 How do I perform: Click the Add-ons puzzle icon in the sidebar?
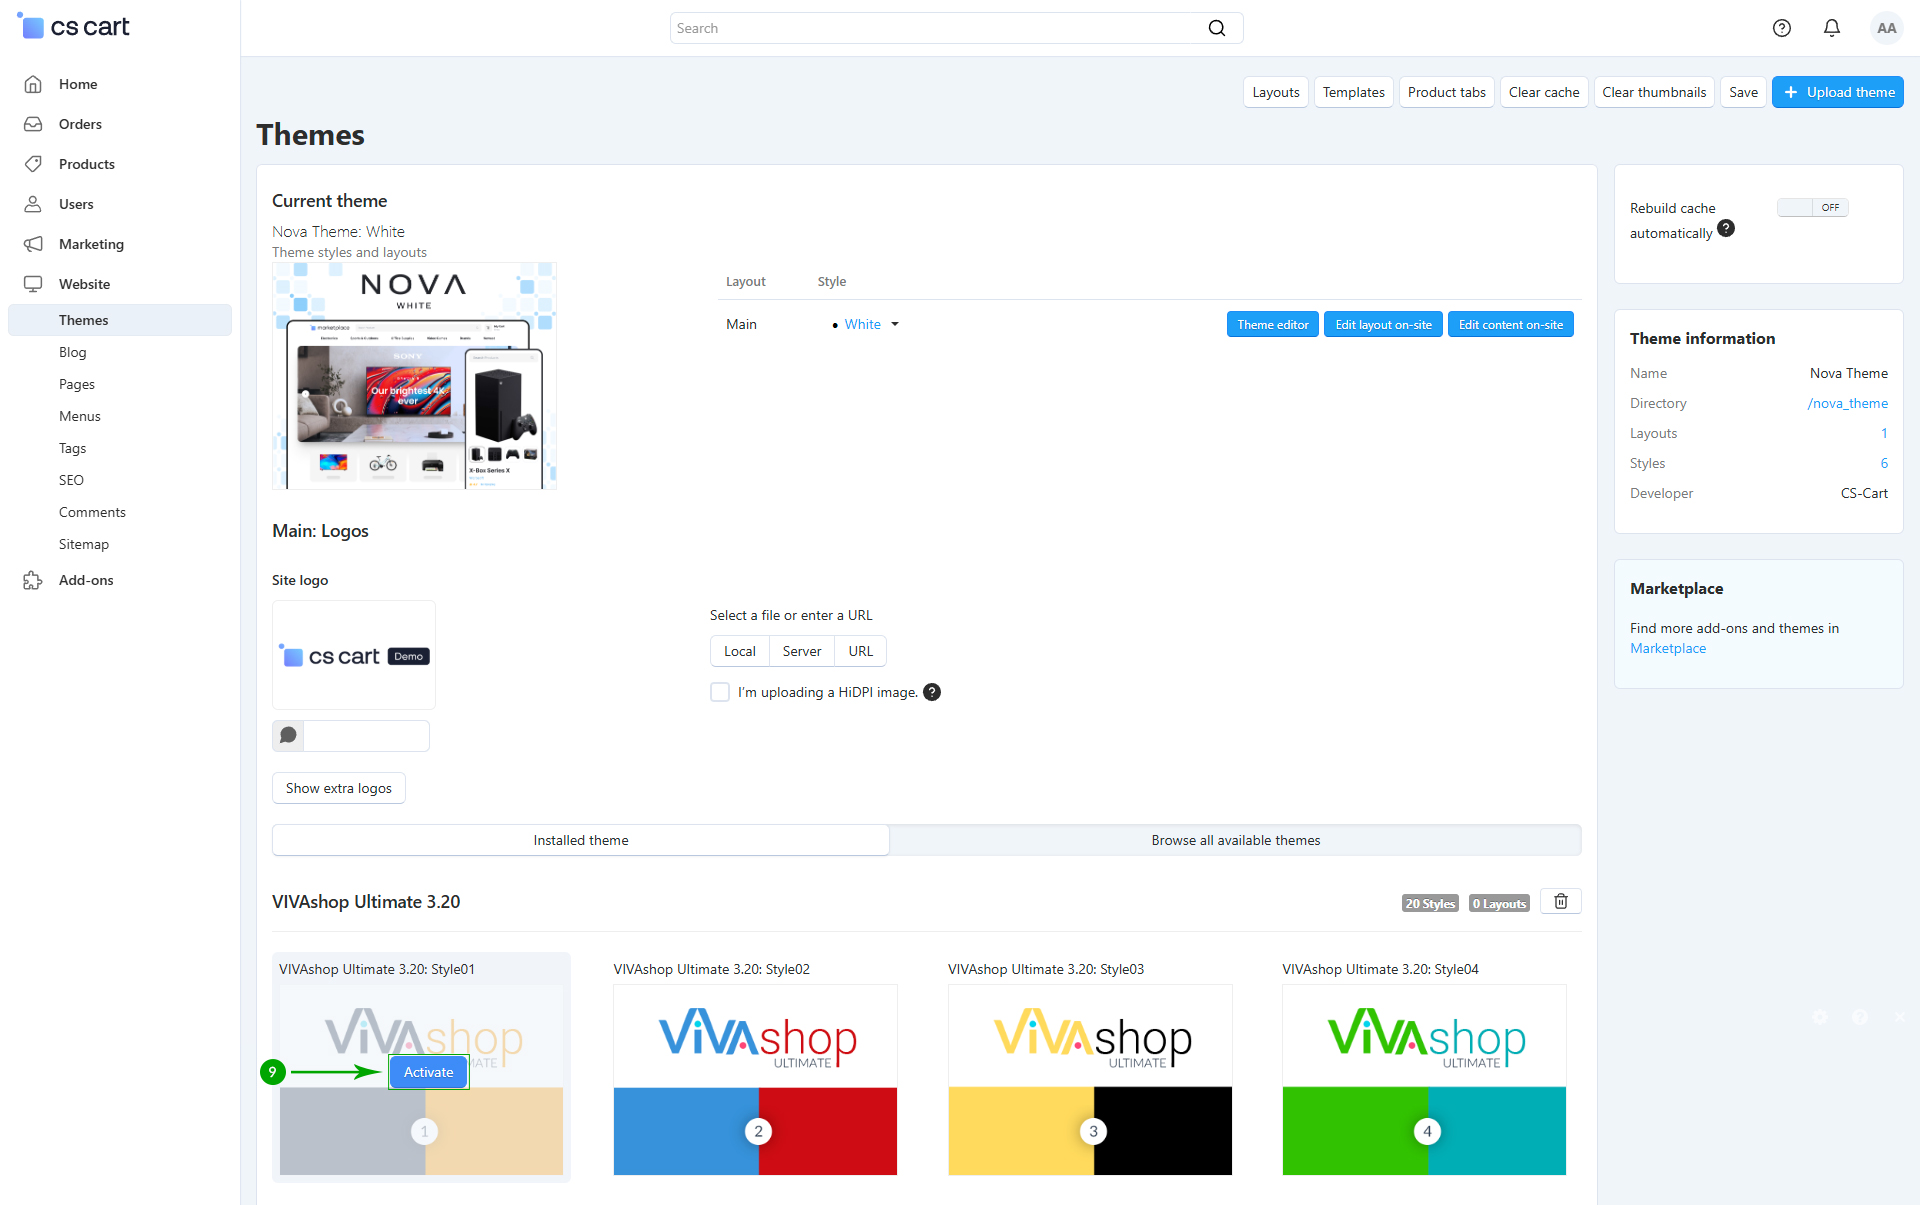click(33, 580)
